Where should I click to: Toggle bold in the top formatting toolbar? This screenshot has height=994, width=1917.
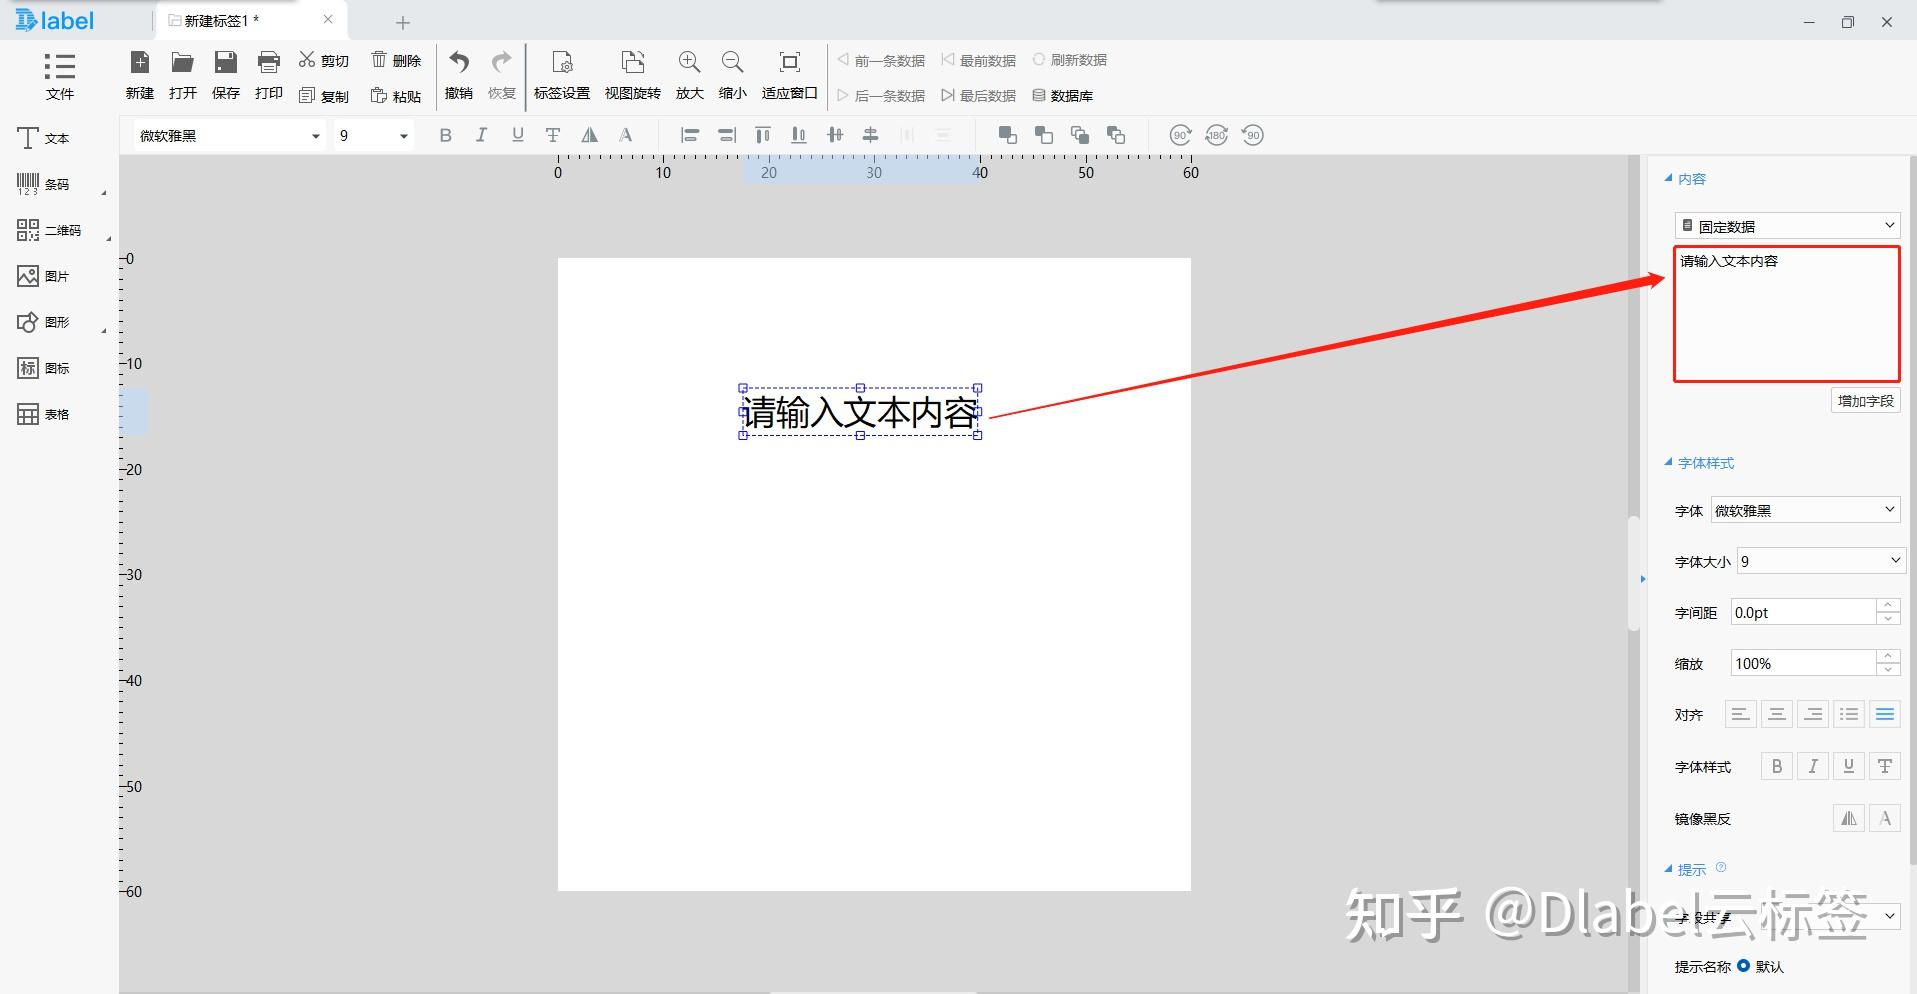(x=446, y=135)
